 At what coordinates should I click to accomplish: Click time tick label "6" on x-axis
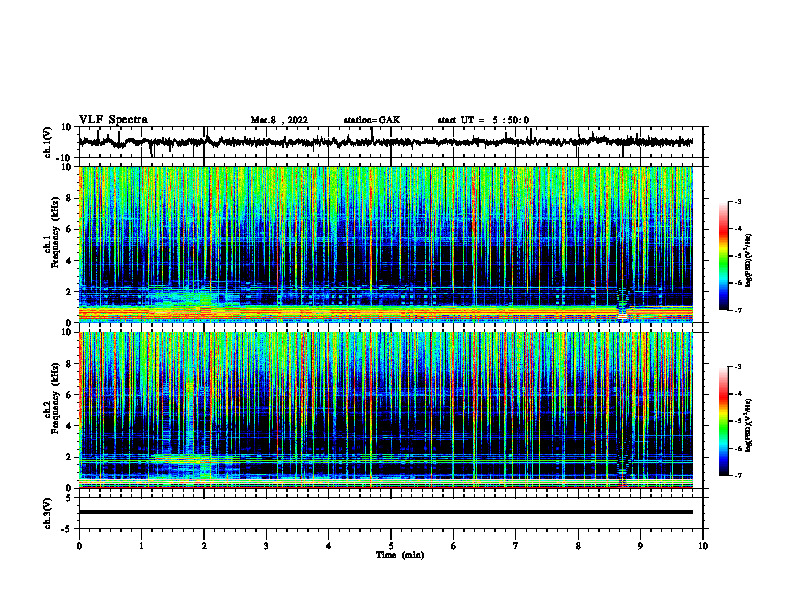click(x=454, y=546)
